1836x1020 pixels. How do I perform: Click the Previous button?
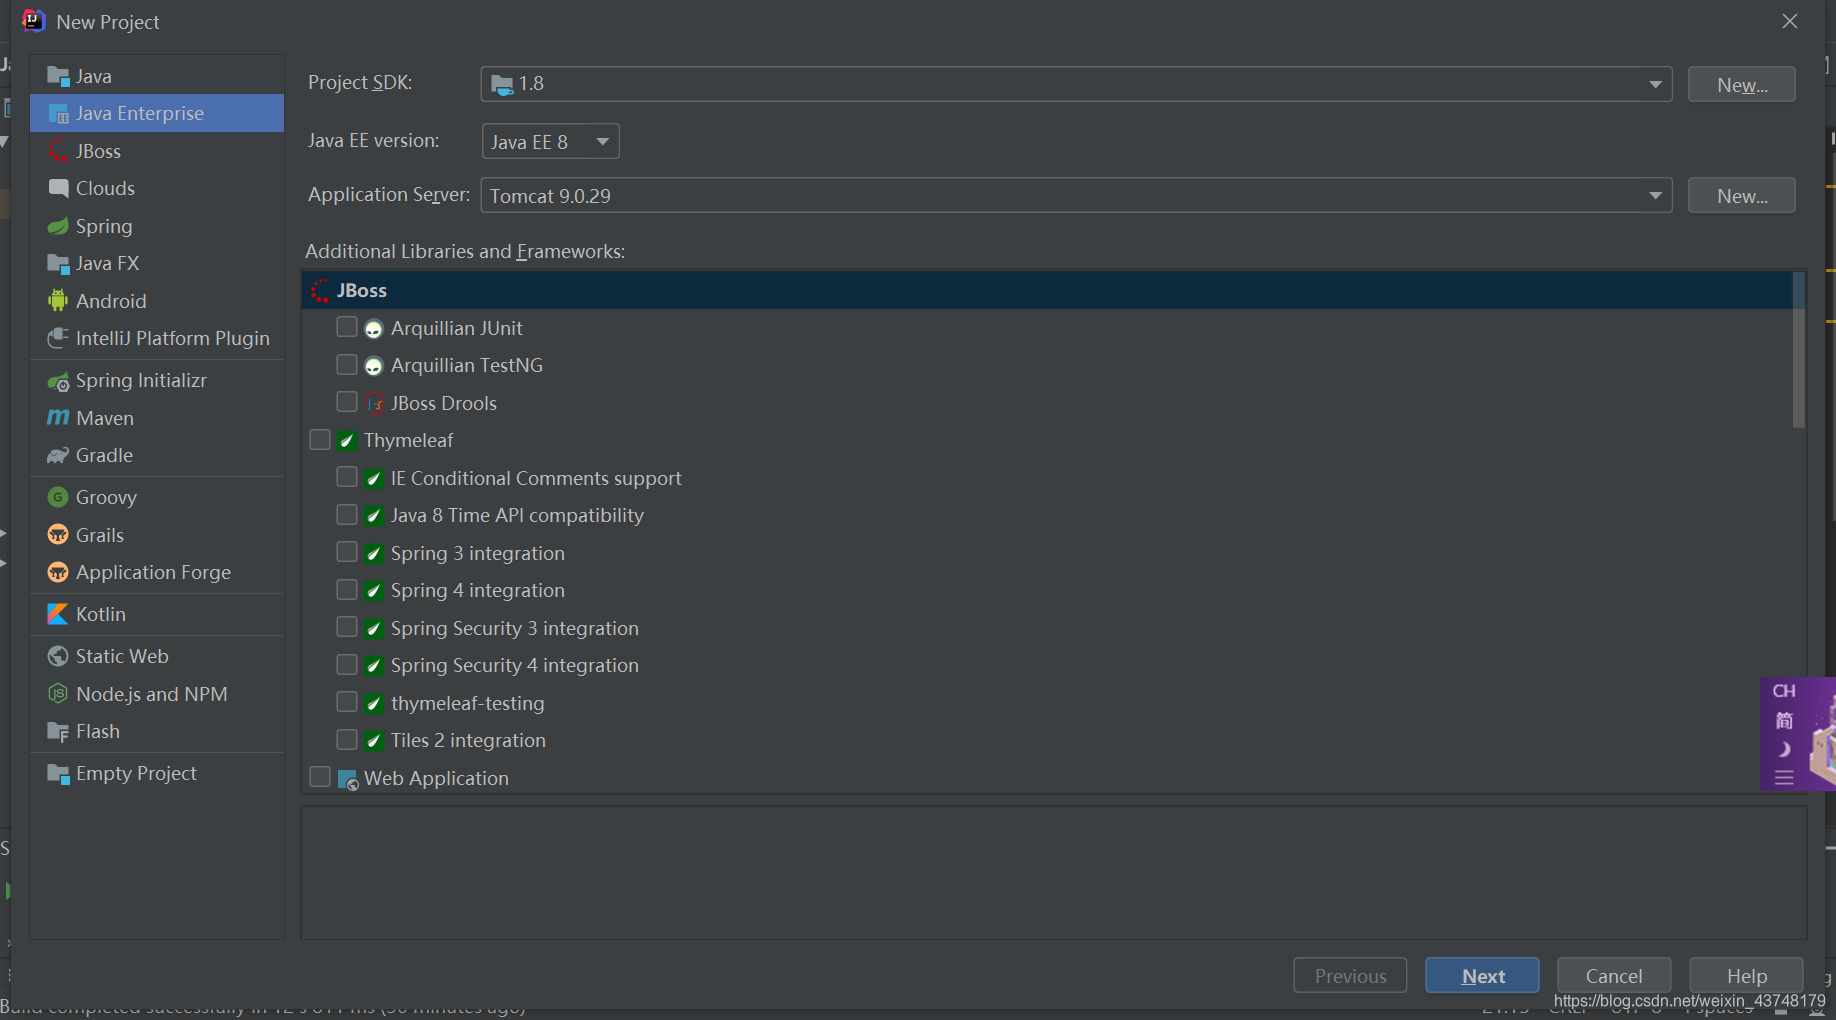[1350, 976]
